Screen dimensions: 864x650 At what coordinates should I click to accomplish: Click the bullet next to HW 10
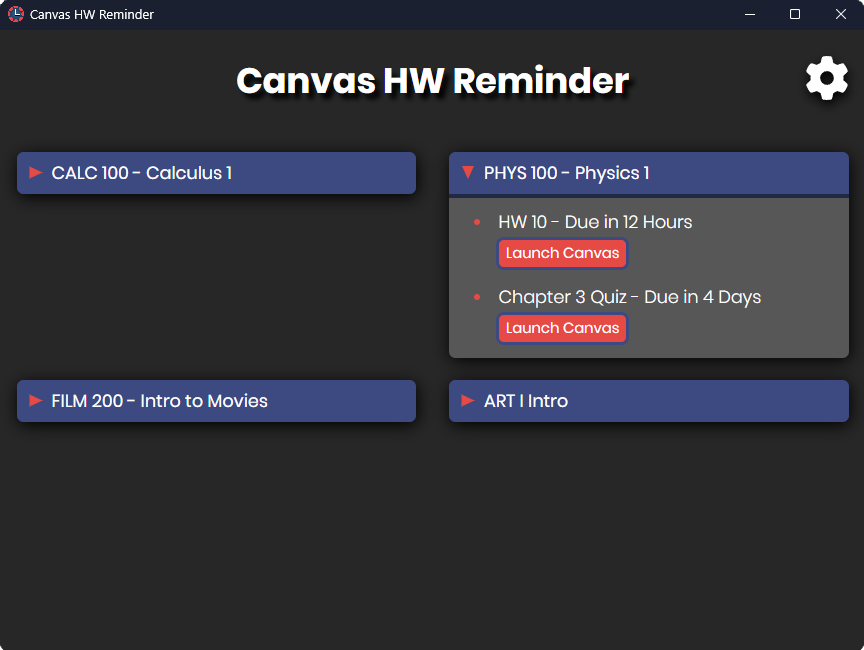(477, 222)
